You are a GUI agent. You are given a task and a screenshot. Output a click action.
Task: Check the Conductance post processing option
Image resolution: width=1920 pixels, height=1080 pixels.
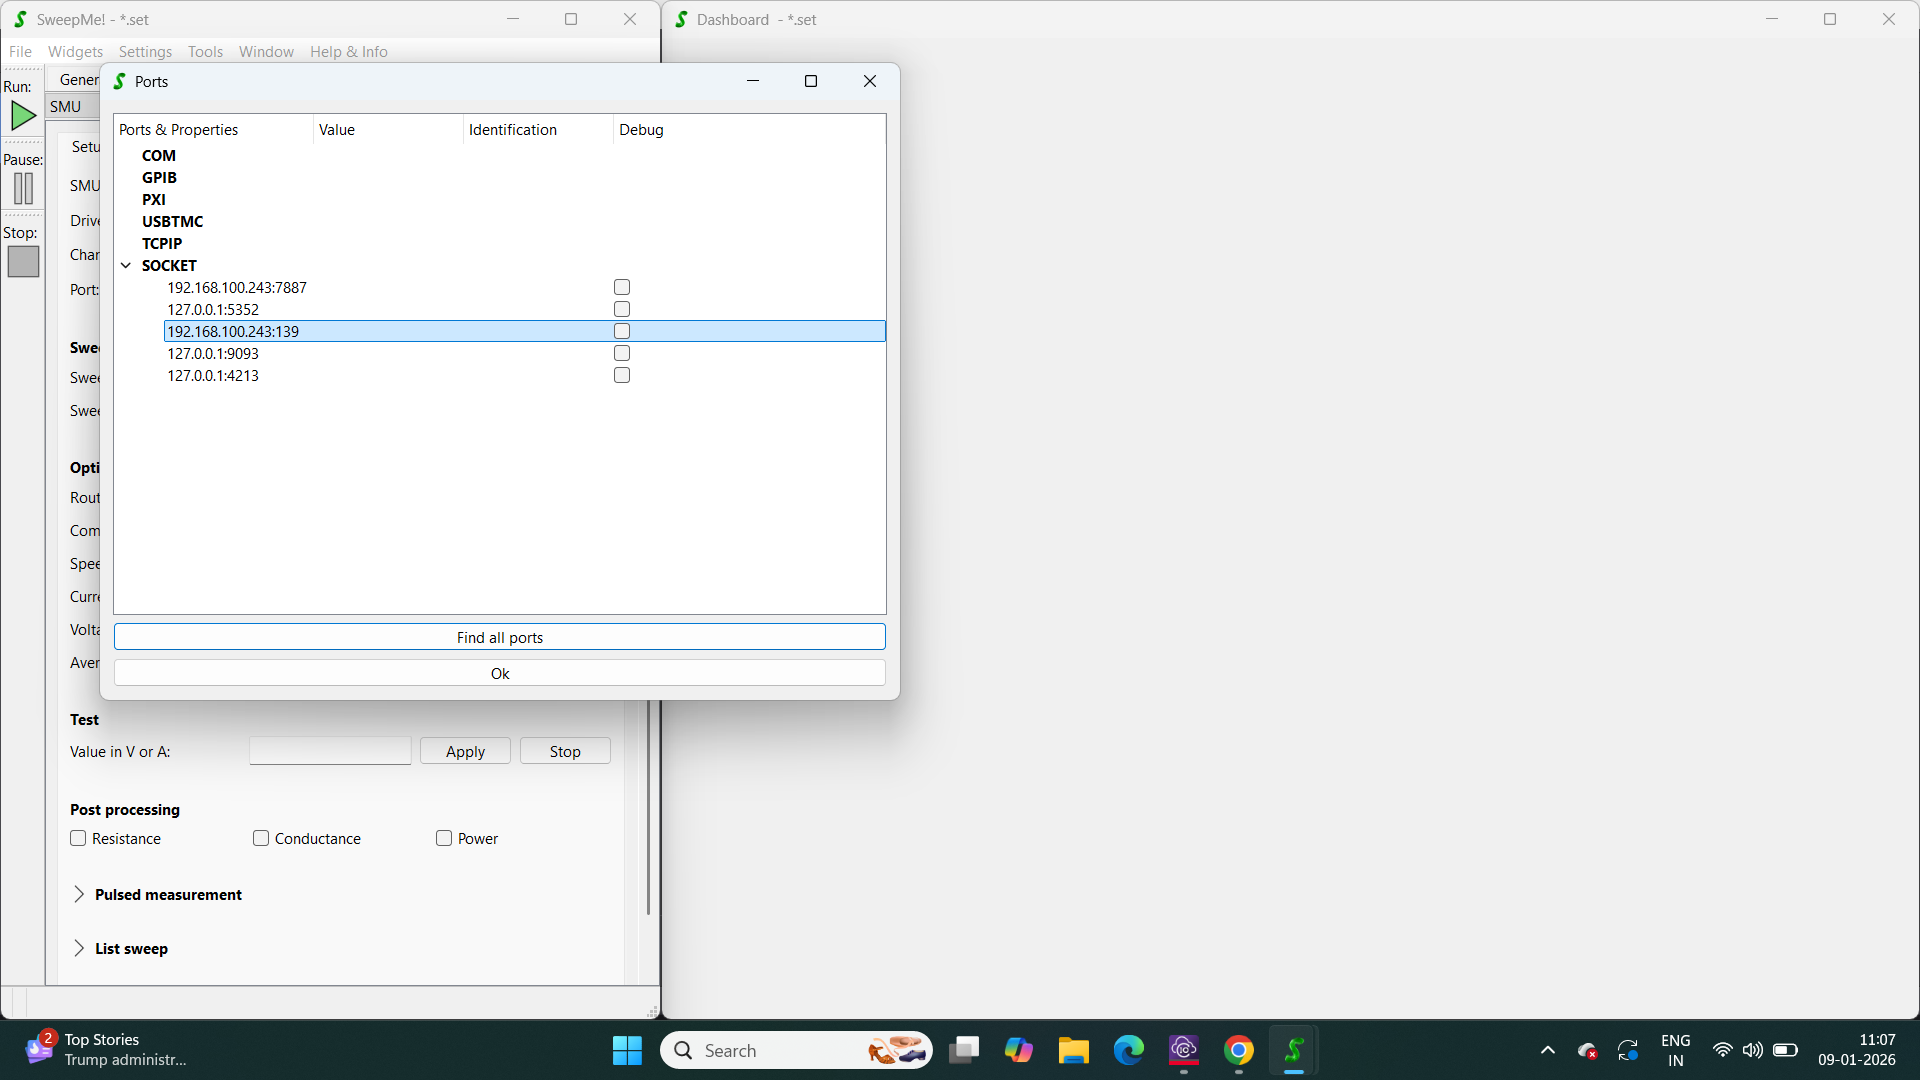[x=261, y=838]
